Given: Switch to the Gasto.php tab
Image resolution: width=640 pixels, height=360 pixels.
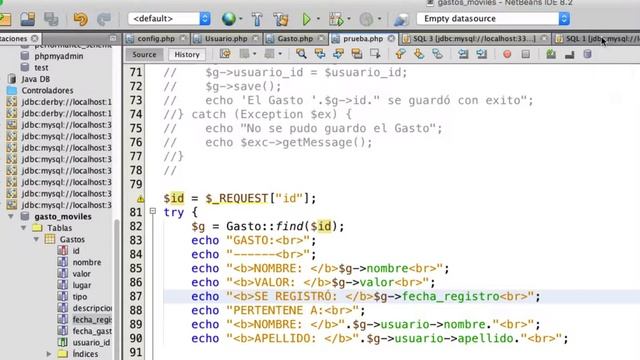Looking at the screenshot, I should 295,39.
